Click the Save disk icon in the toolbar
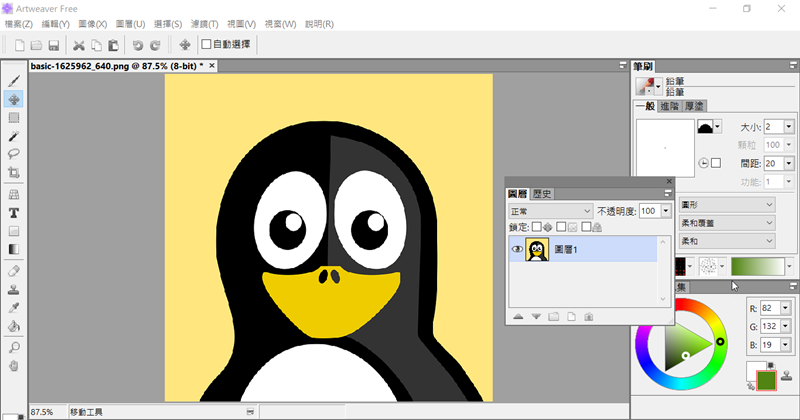Viewport: 800px width, 420px height. click(53, 45)
